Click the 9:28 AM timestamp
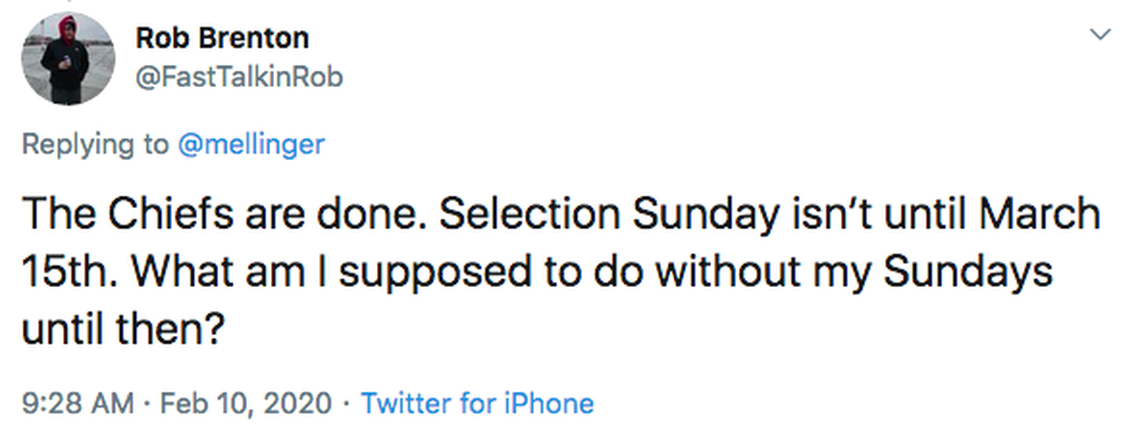 pyautogui.click(x=77, y=403)
